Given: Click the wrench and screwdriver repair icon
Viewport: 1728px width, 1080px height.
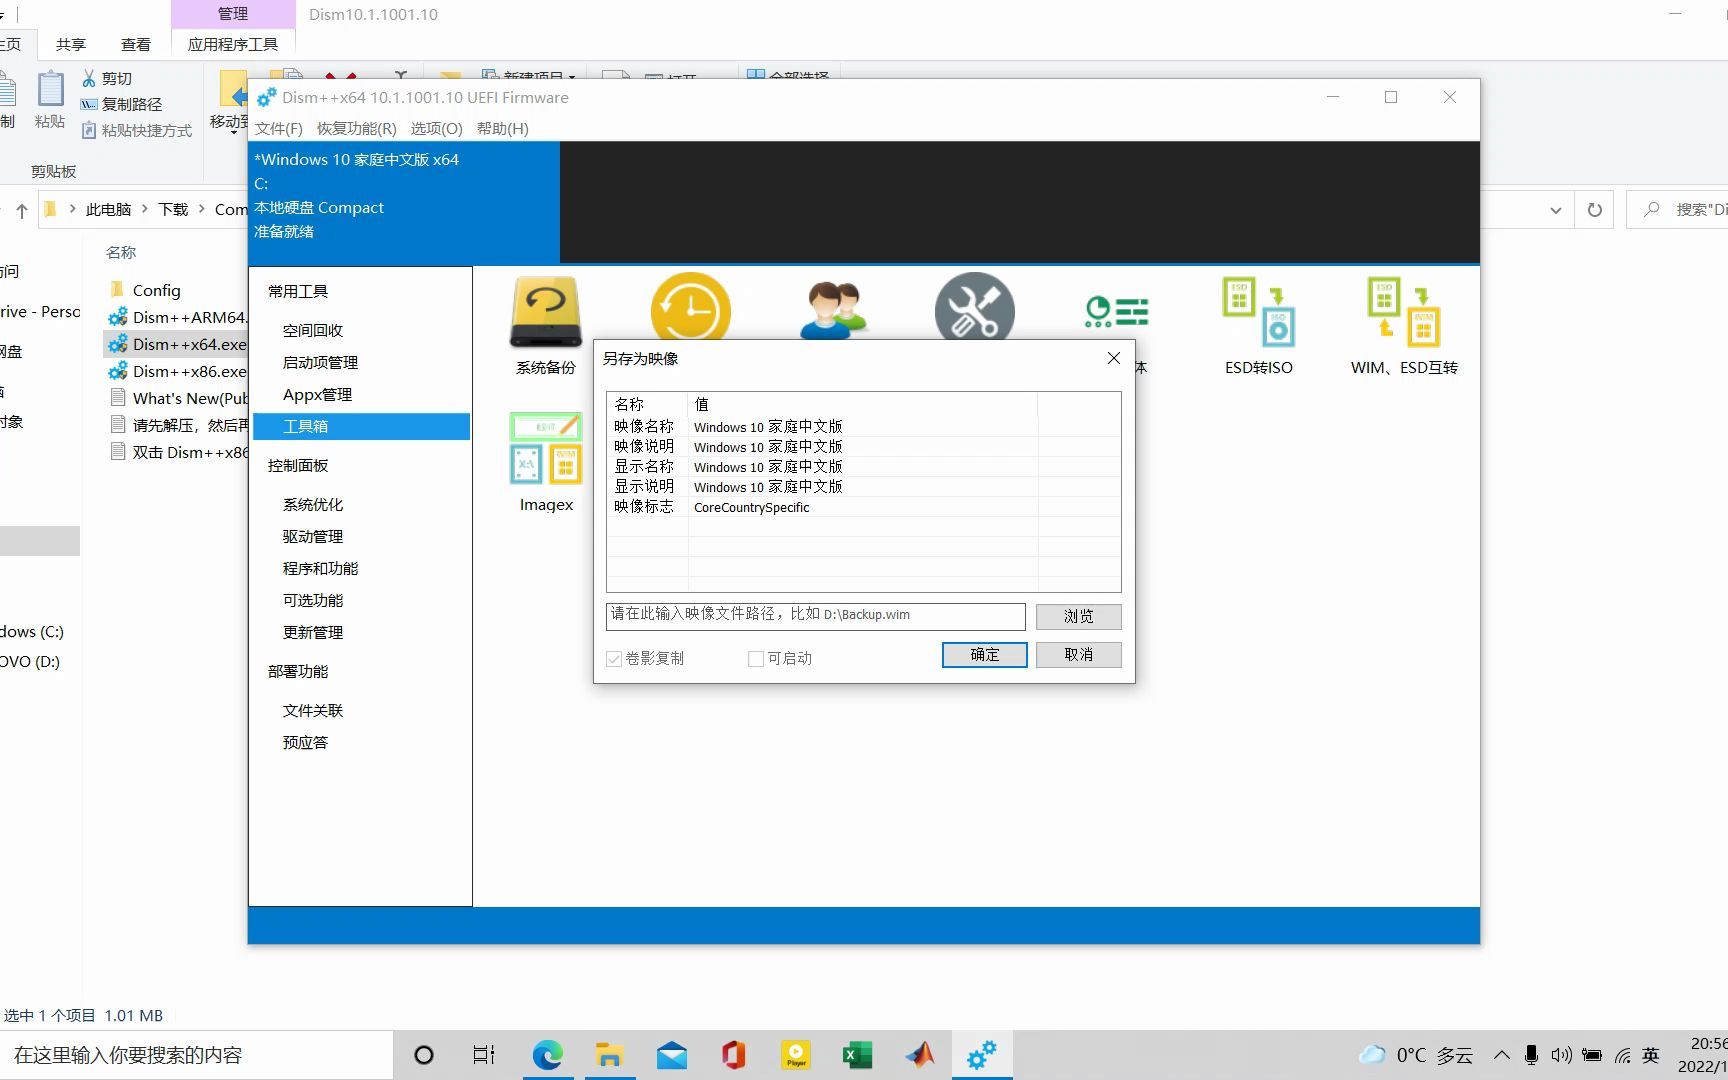Looking at the screenshot, I should pyautogui.click(x=974, y=308).
